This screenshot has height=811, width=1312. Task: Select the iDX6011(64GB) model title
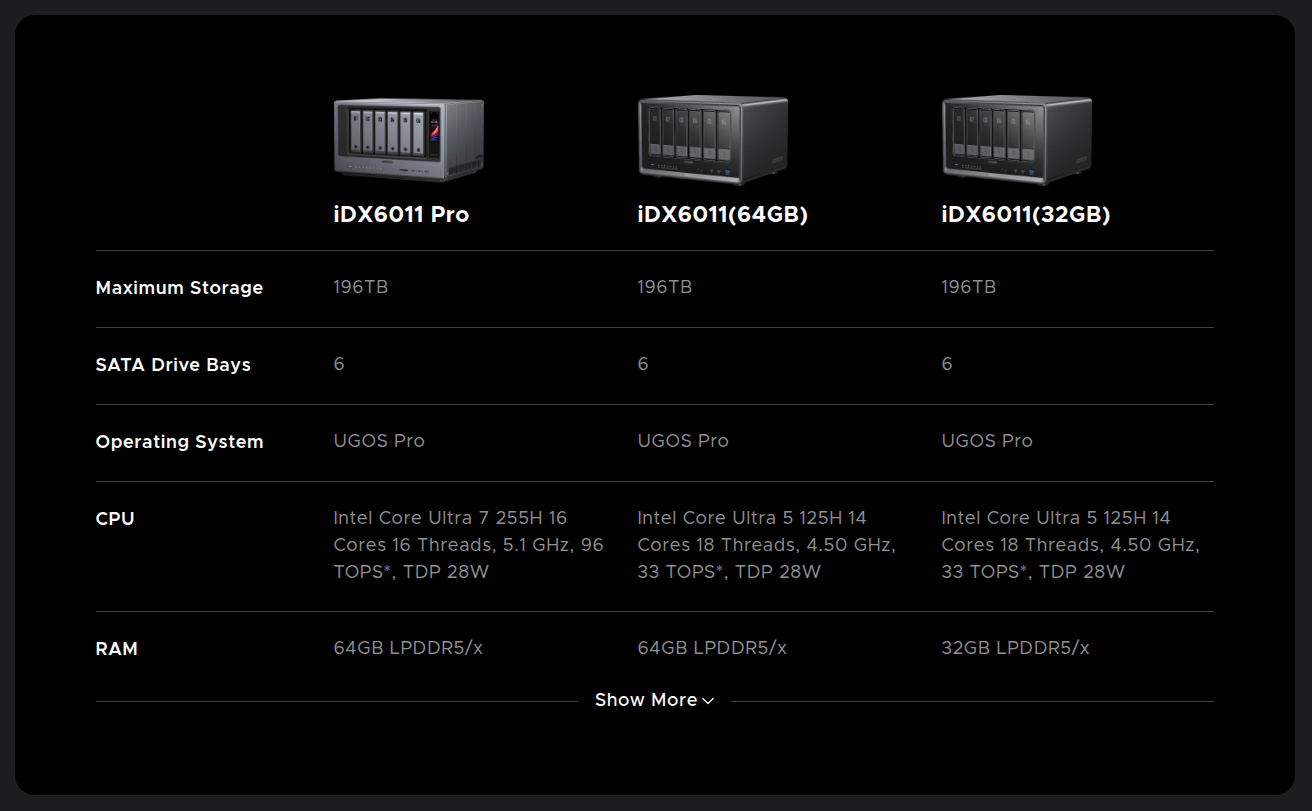(x=723, y=215)
